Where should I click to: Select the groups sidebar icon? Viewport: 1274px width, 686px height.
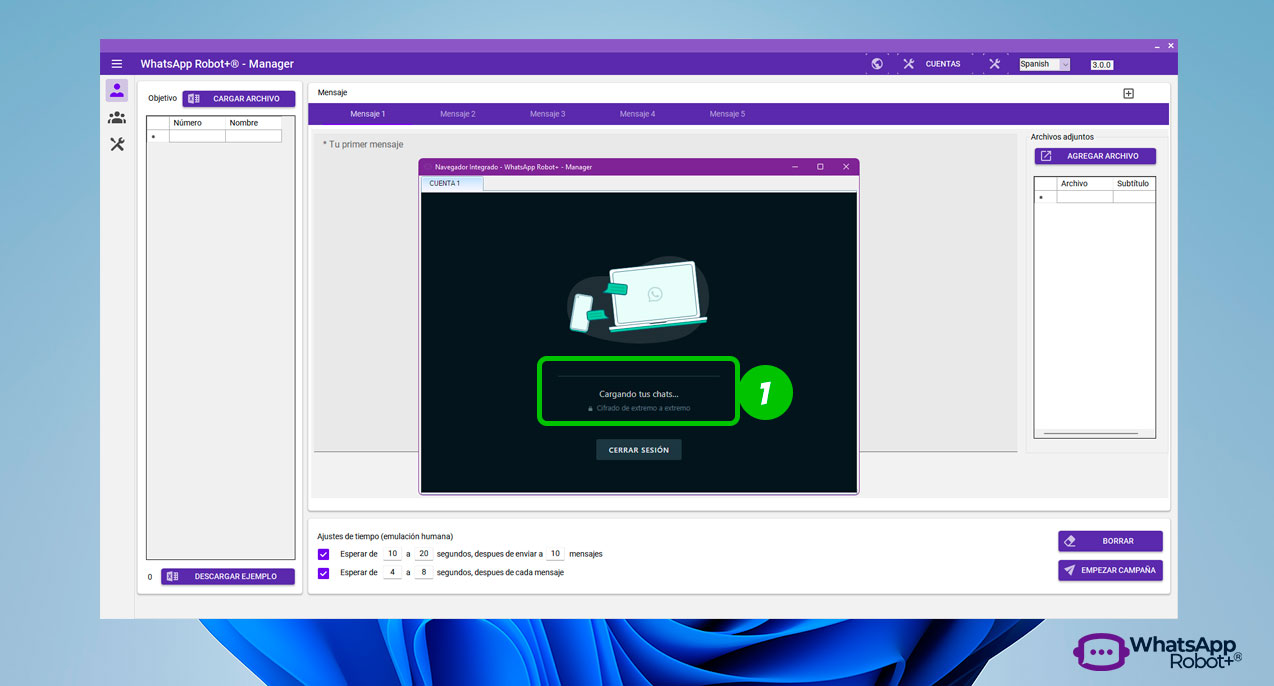click(x=117, y=118)
